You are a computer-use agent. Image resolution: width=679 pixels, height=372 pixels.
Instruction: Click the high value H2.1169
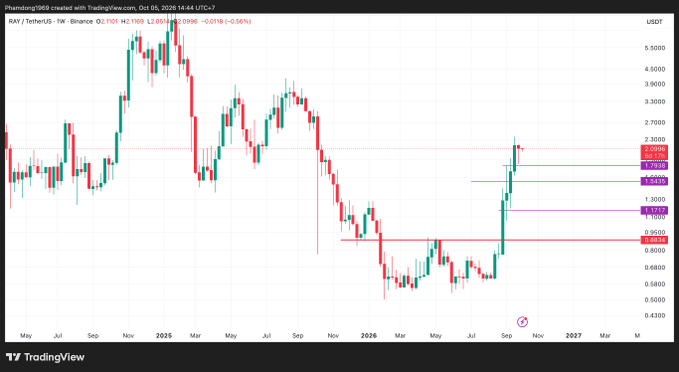pos(132,21)
